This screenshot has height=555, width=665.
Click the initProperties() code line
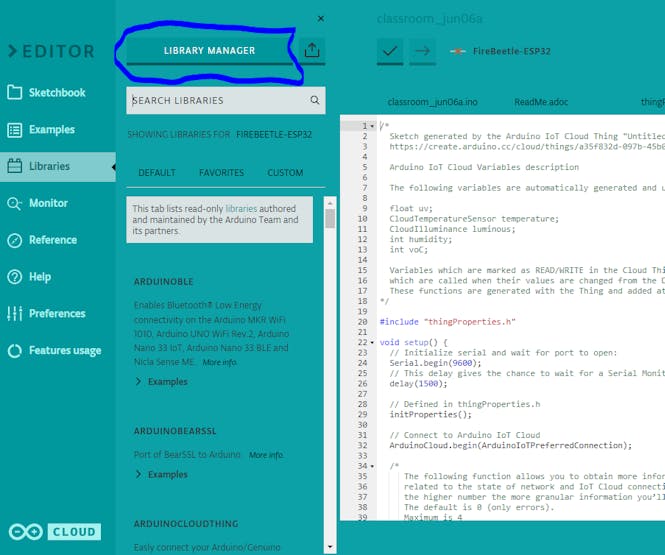[x=430, y=415]
